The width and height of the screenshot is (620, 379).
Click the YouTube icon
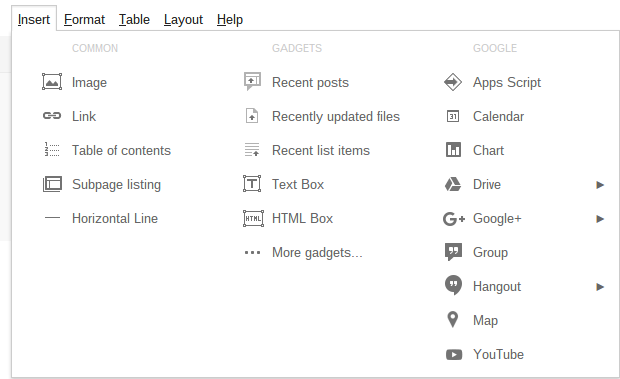pos(454,354)
